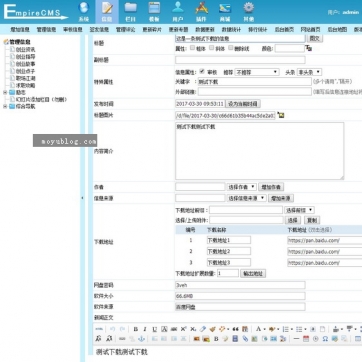Click the redo icon in editor toolbar
Image resolution: width=362 pixels, height=362 pixels.
point(122,329)
